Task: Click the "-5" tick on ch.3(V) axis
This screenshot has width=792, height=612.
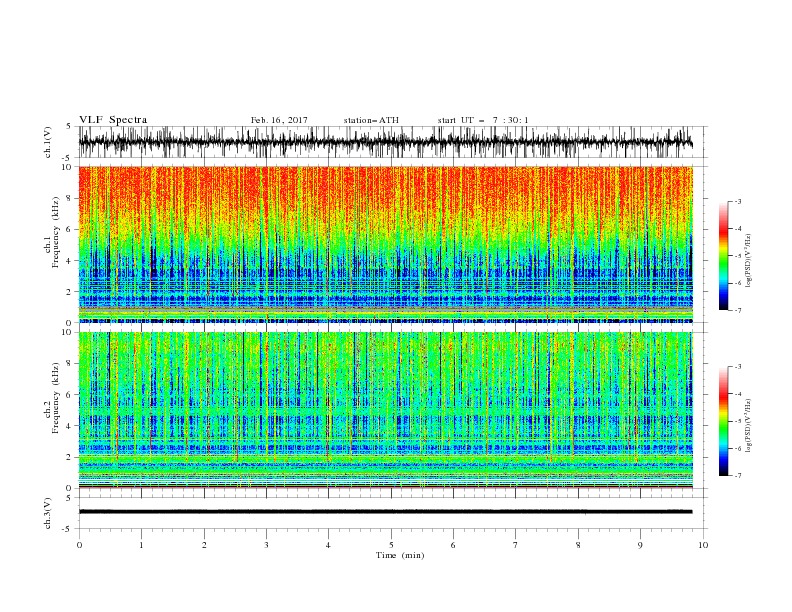Action: [x=68, y=529]
